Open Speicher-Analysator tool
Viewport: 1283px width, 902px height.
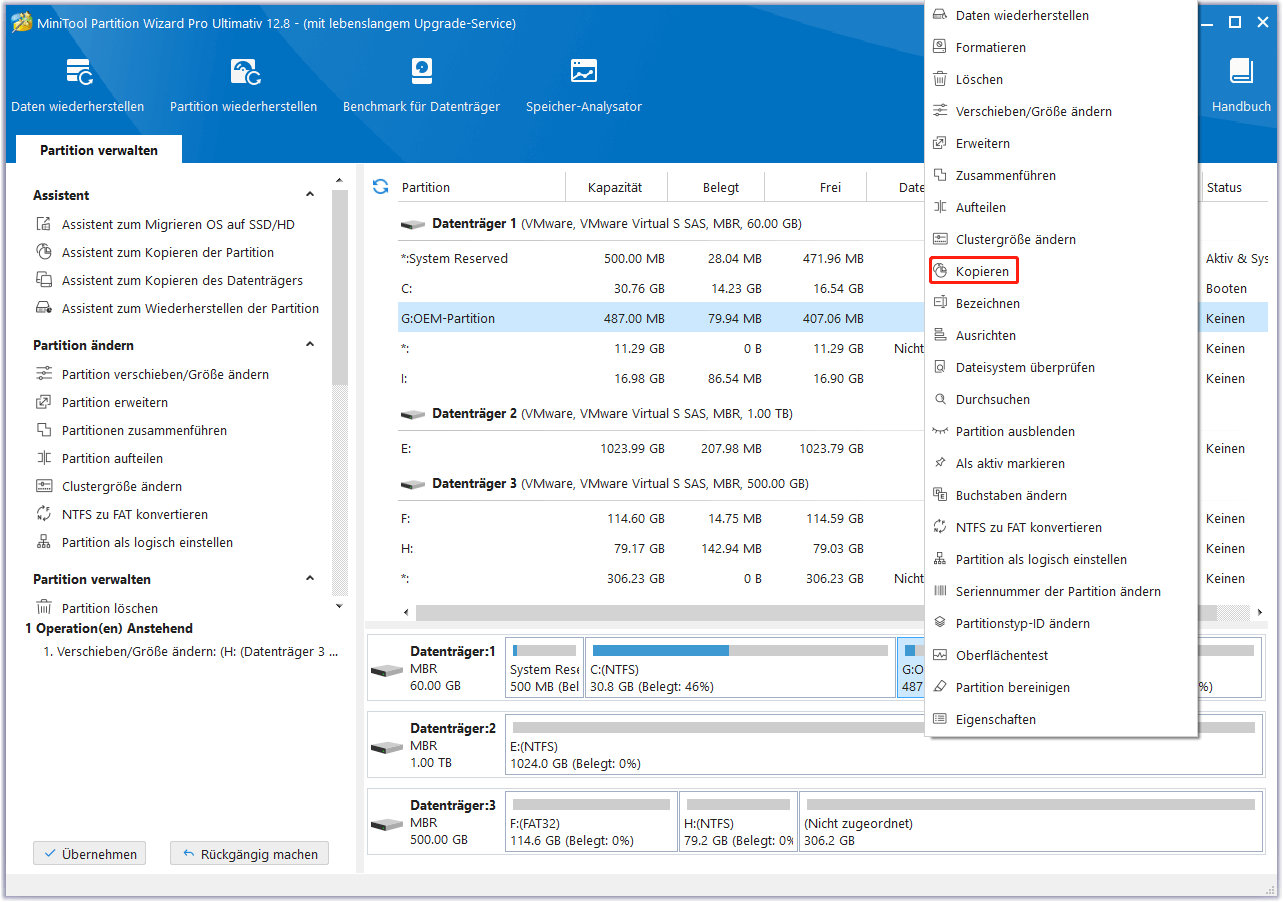(x=584, y=85)
